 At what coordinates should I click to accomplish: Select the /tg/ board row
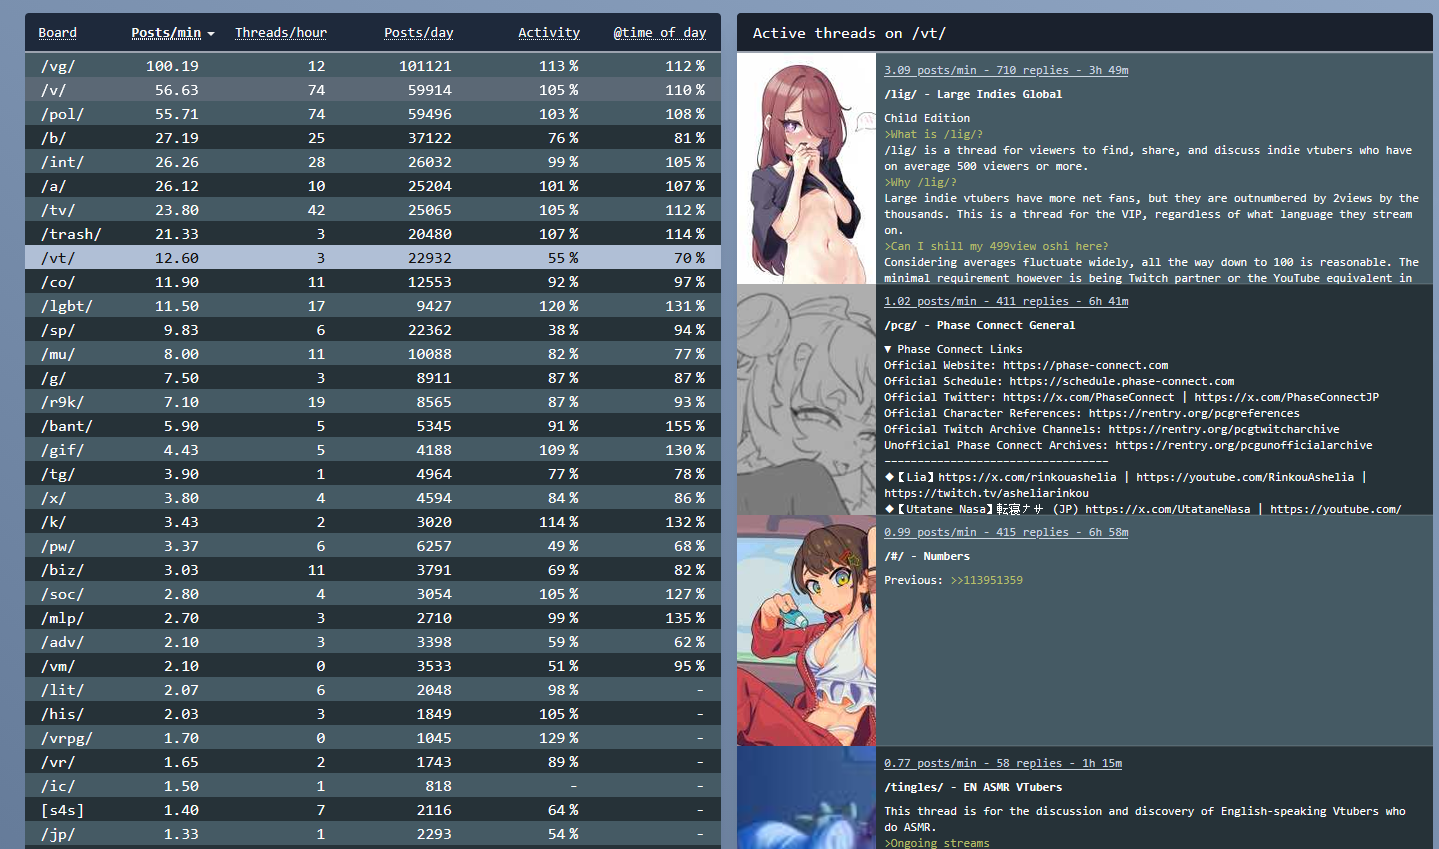tap(373, 474)
